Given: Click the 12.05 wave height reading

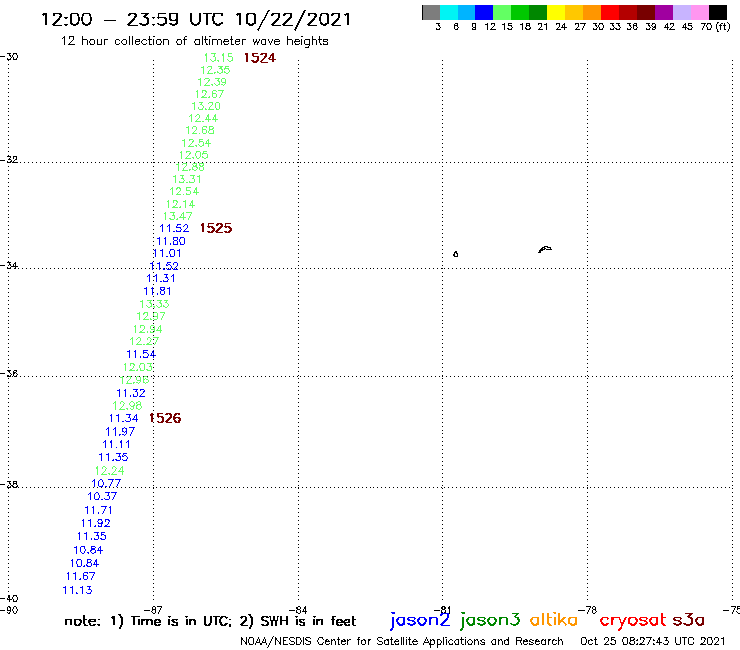Looking at the screenshot, I should 193,155.
